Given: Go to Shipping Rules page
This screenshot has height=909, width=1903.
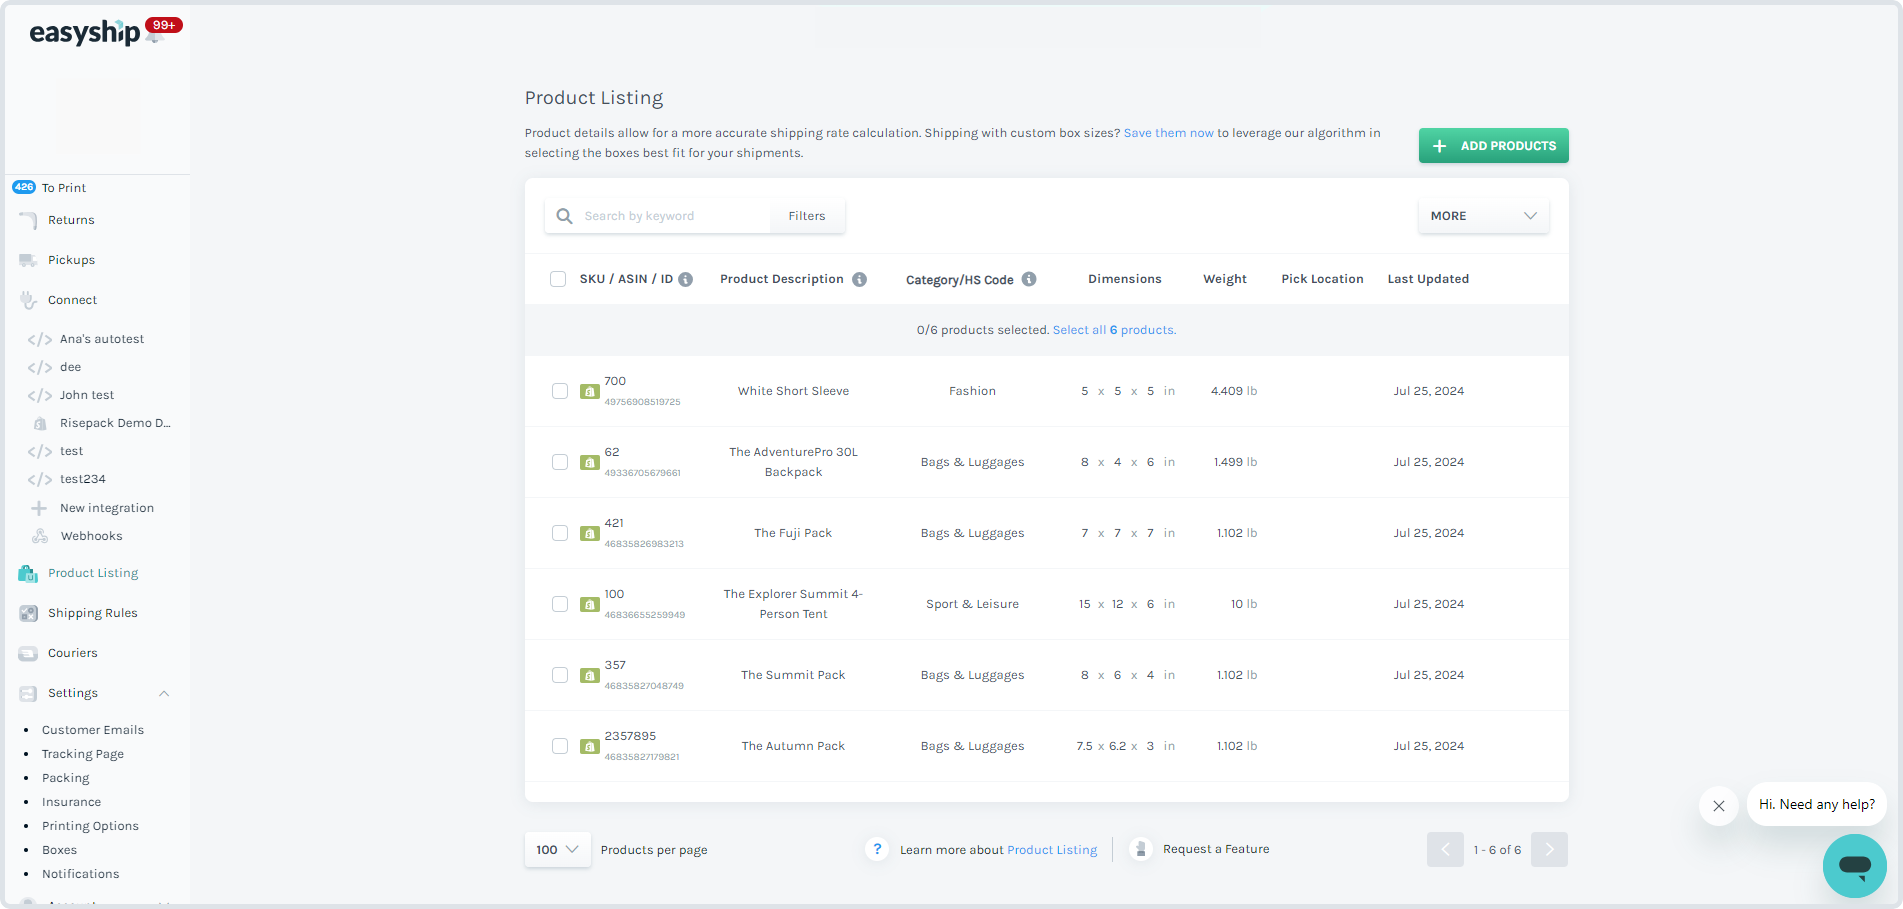Looking at the screenshot, I should [x=93, y=613].
